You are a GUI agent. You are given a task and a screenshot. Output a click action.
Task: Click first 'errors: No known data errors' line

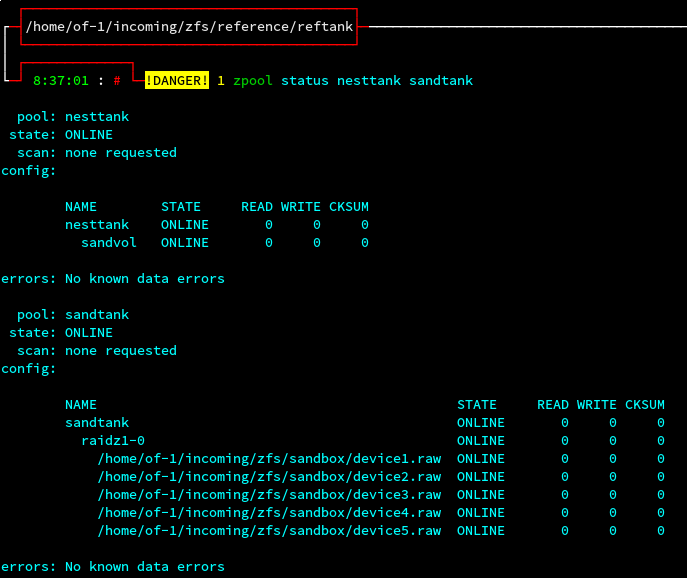coord(113,279)
